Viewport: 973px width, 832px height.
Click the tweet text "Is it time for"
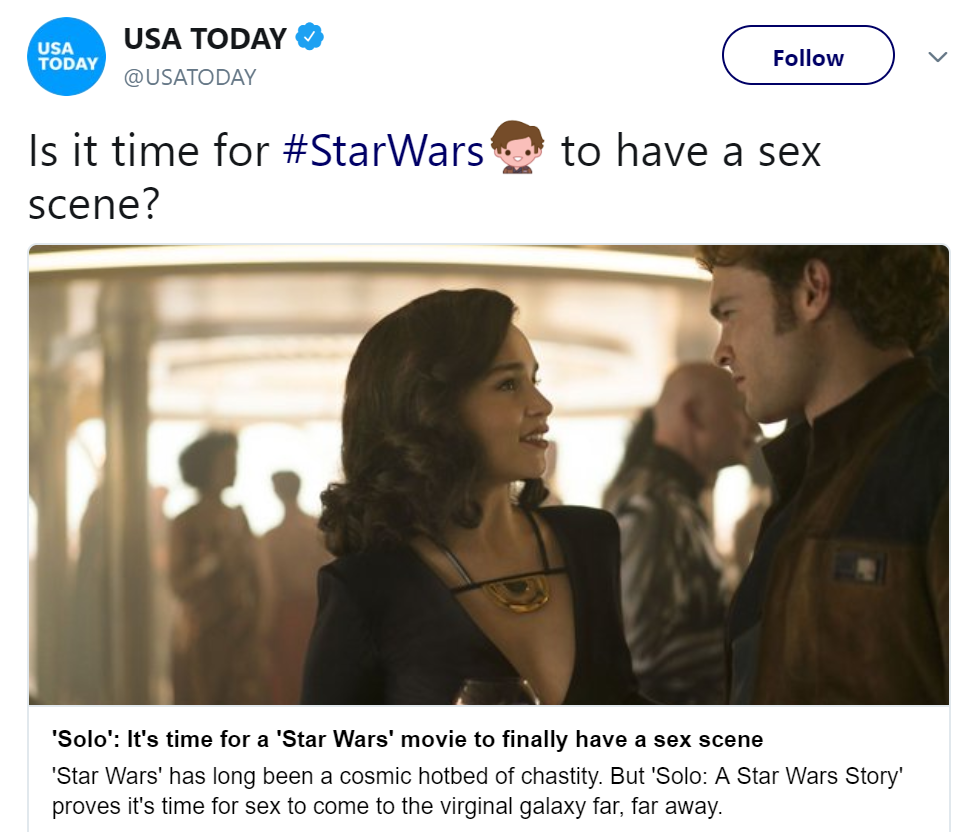pos(150,151)
